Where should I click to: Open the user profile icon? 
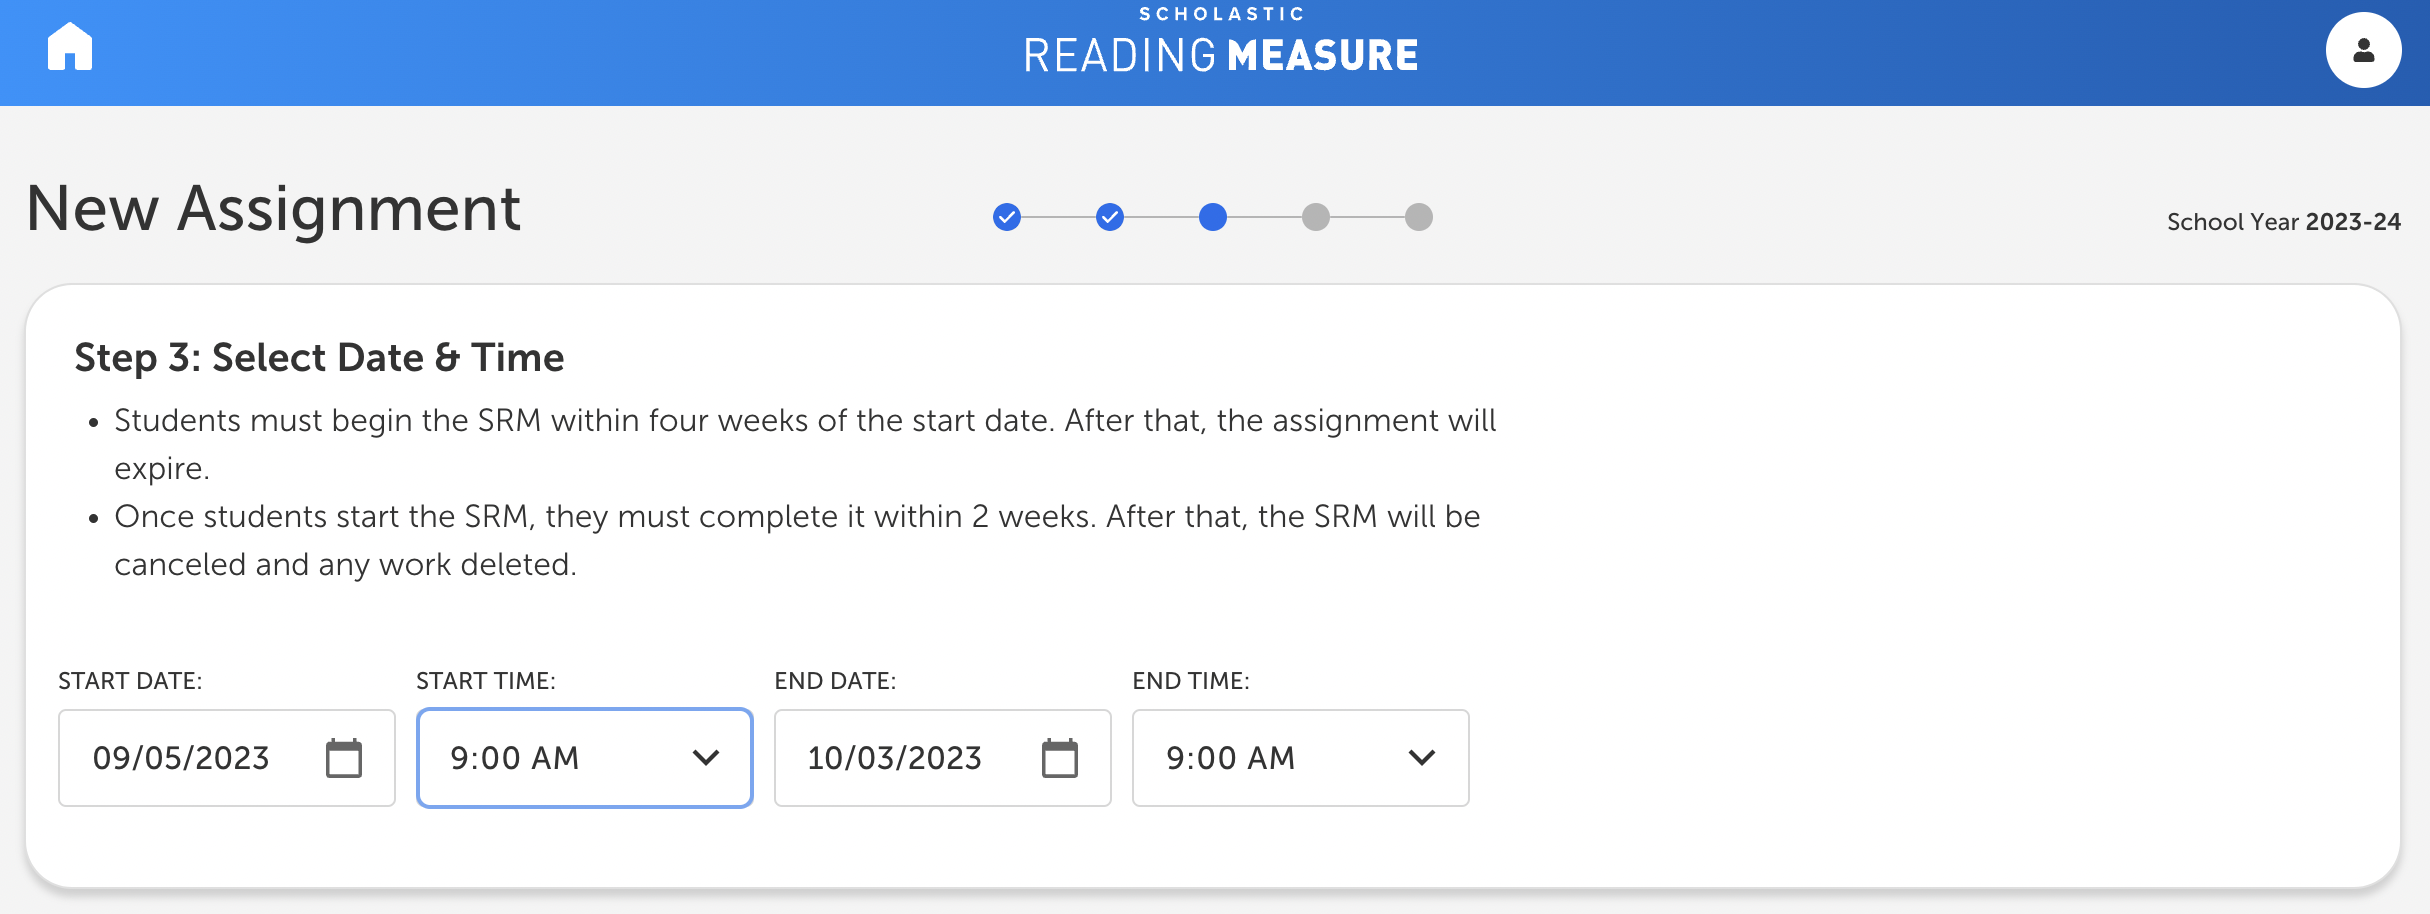click(x=2363, y=50)
